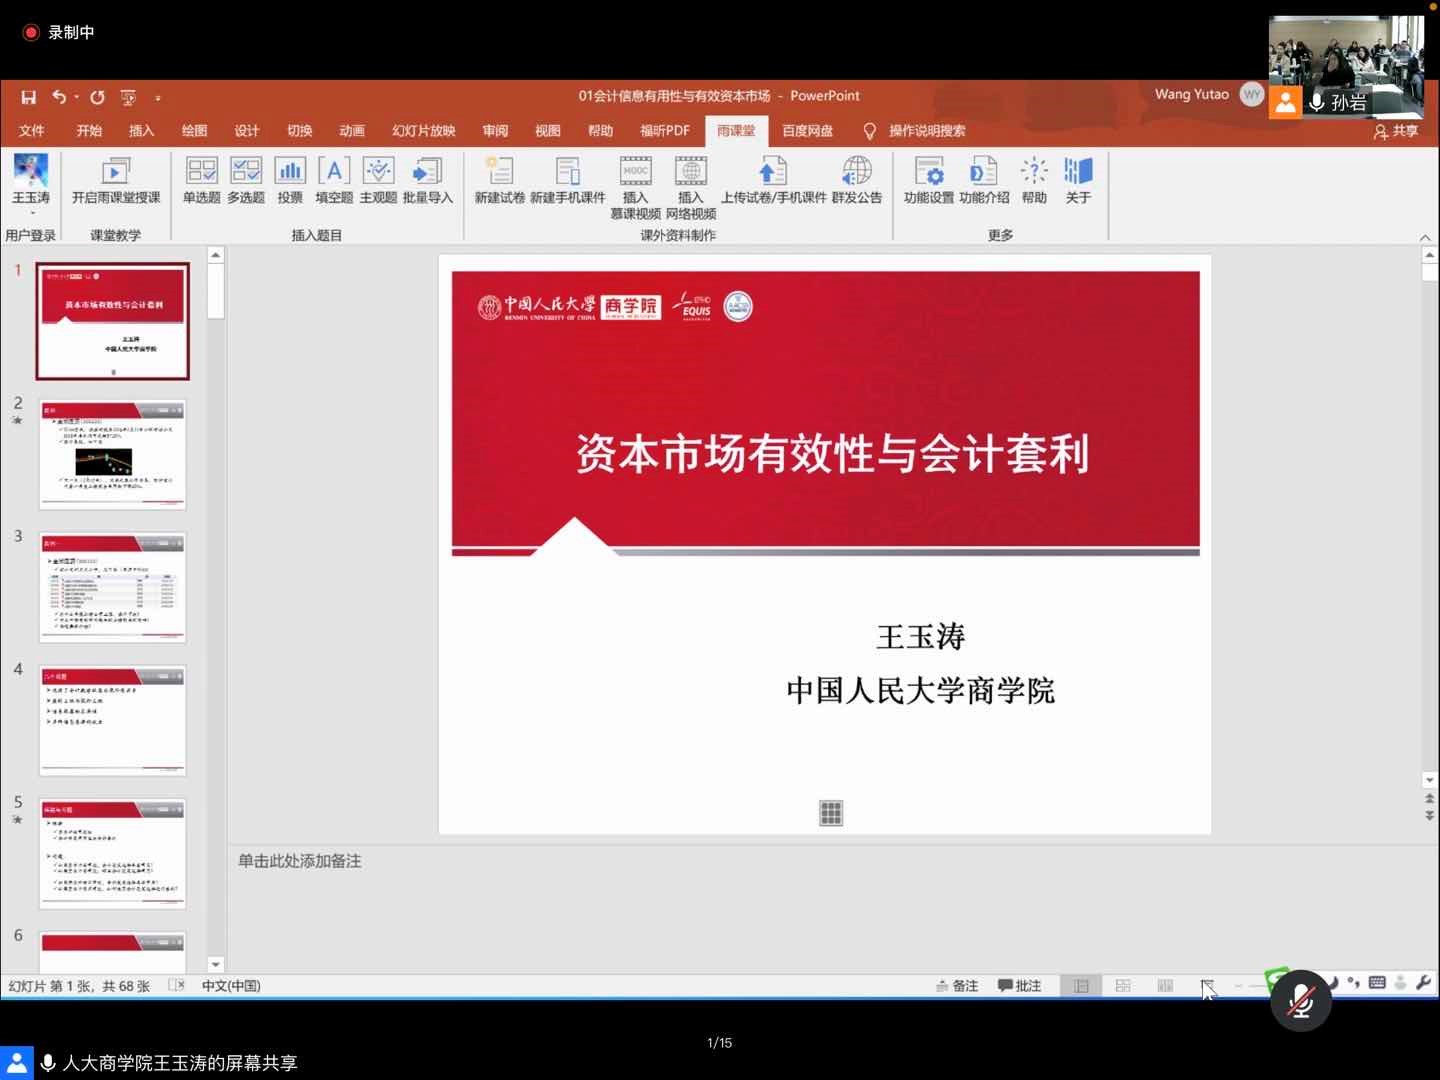Open the 插入 ribbon tab
The height and width of the screenshot is (1080, 1440).
tap(141, 131)
